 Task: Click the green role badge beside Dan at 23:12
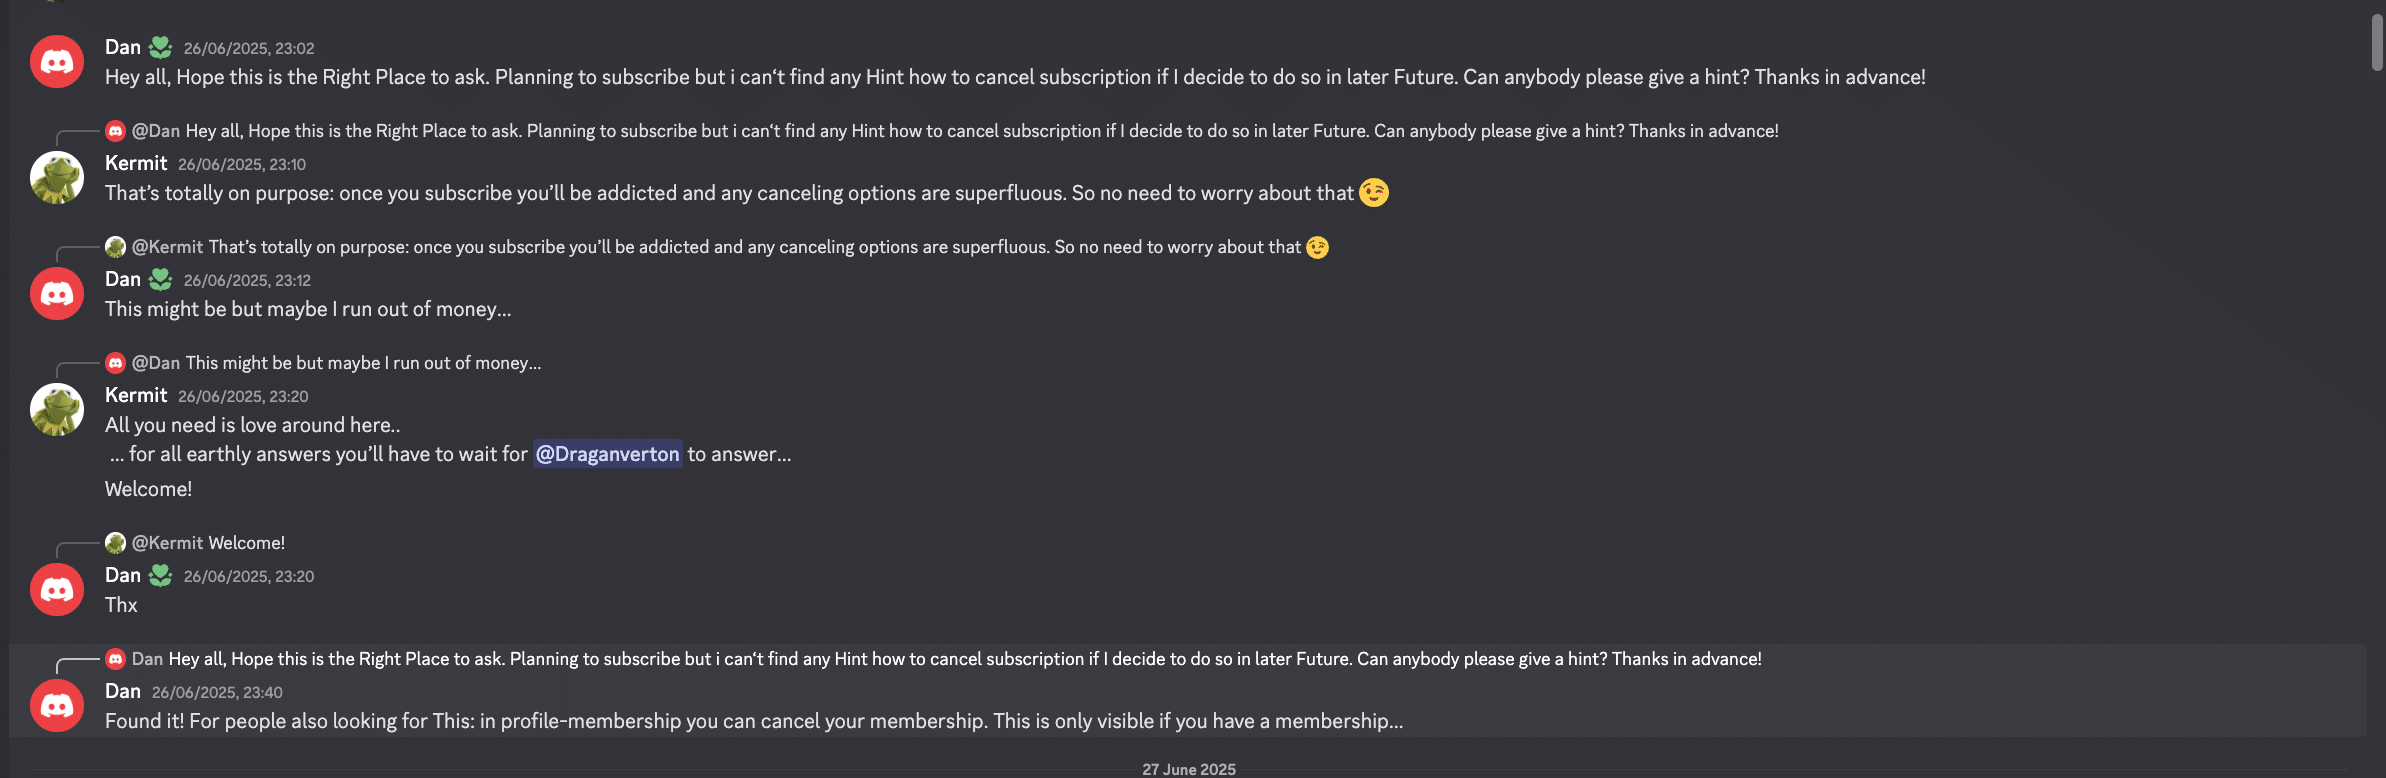[x=160, y=279]
